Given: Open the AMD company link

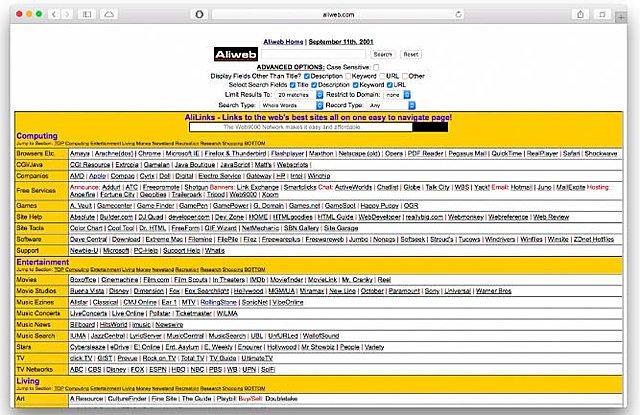Looking at the screenshot, I should point(77,176).
